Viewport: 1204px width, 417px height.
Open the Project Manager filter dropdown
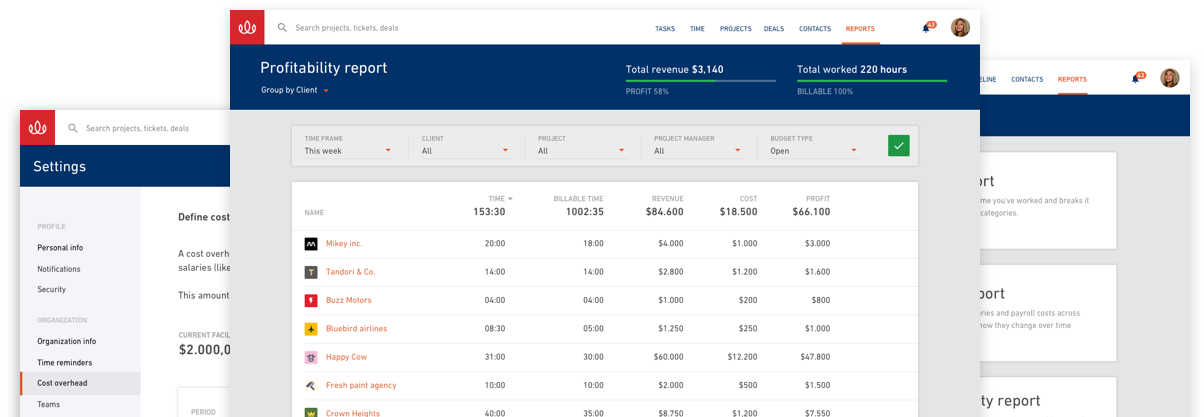(698, 151)
